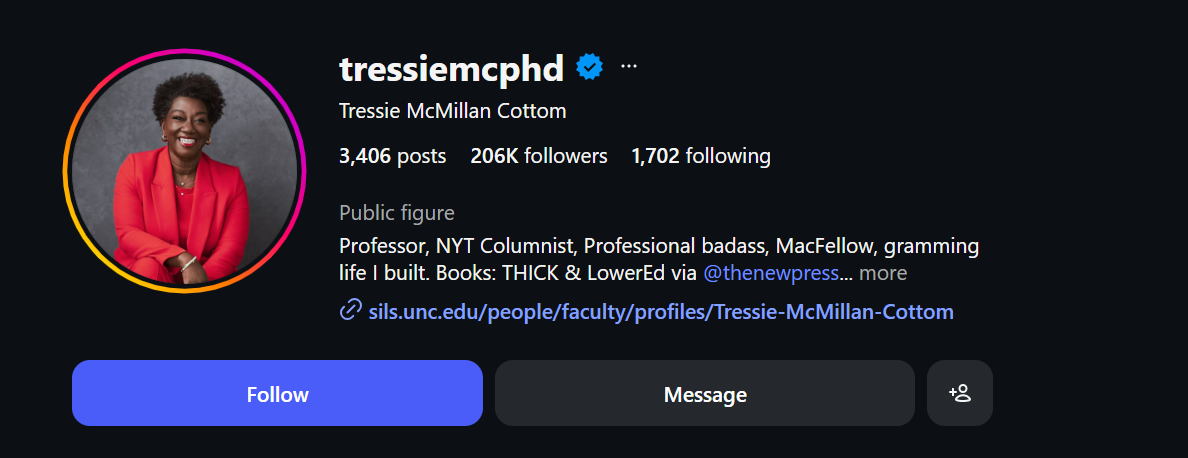
Task: Click the suggested people icon button
Action: pyautogui.click(x=959, y=393)
